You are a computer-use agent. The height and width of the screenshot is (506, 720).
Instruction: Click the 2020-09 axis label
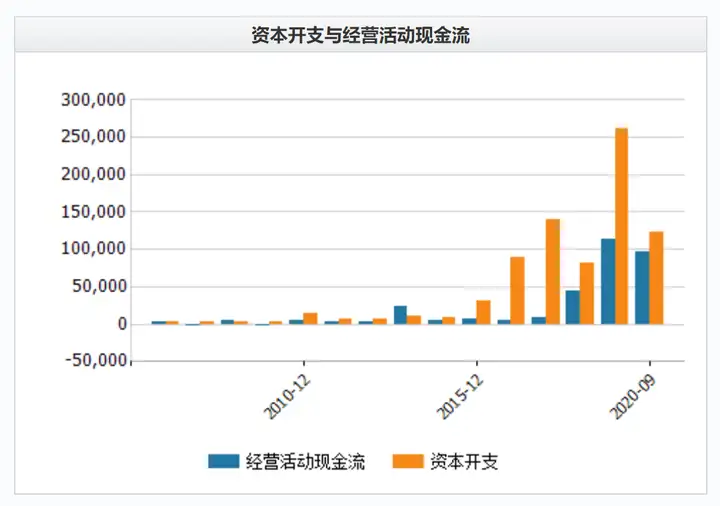pos(632,397)
